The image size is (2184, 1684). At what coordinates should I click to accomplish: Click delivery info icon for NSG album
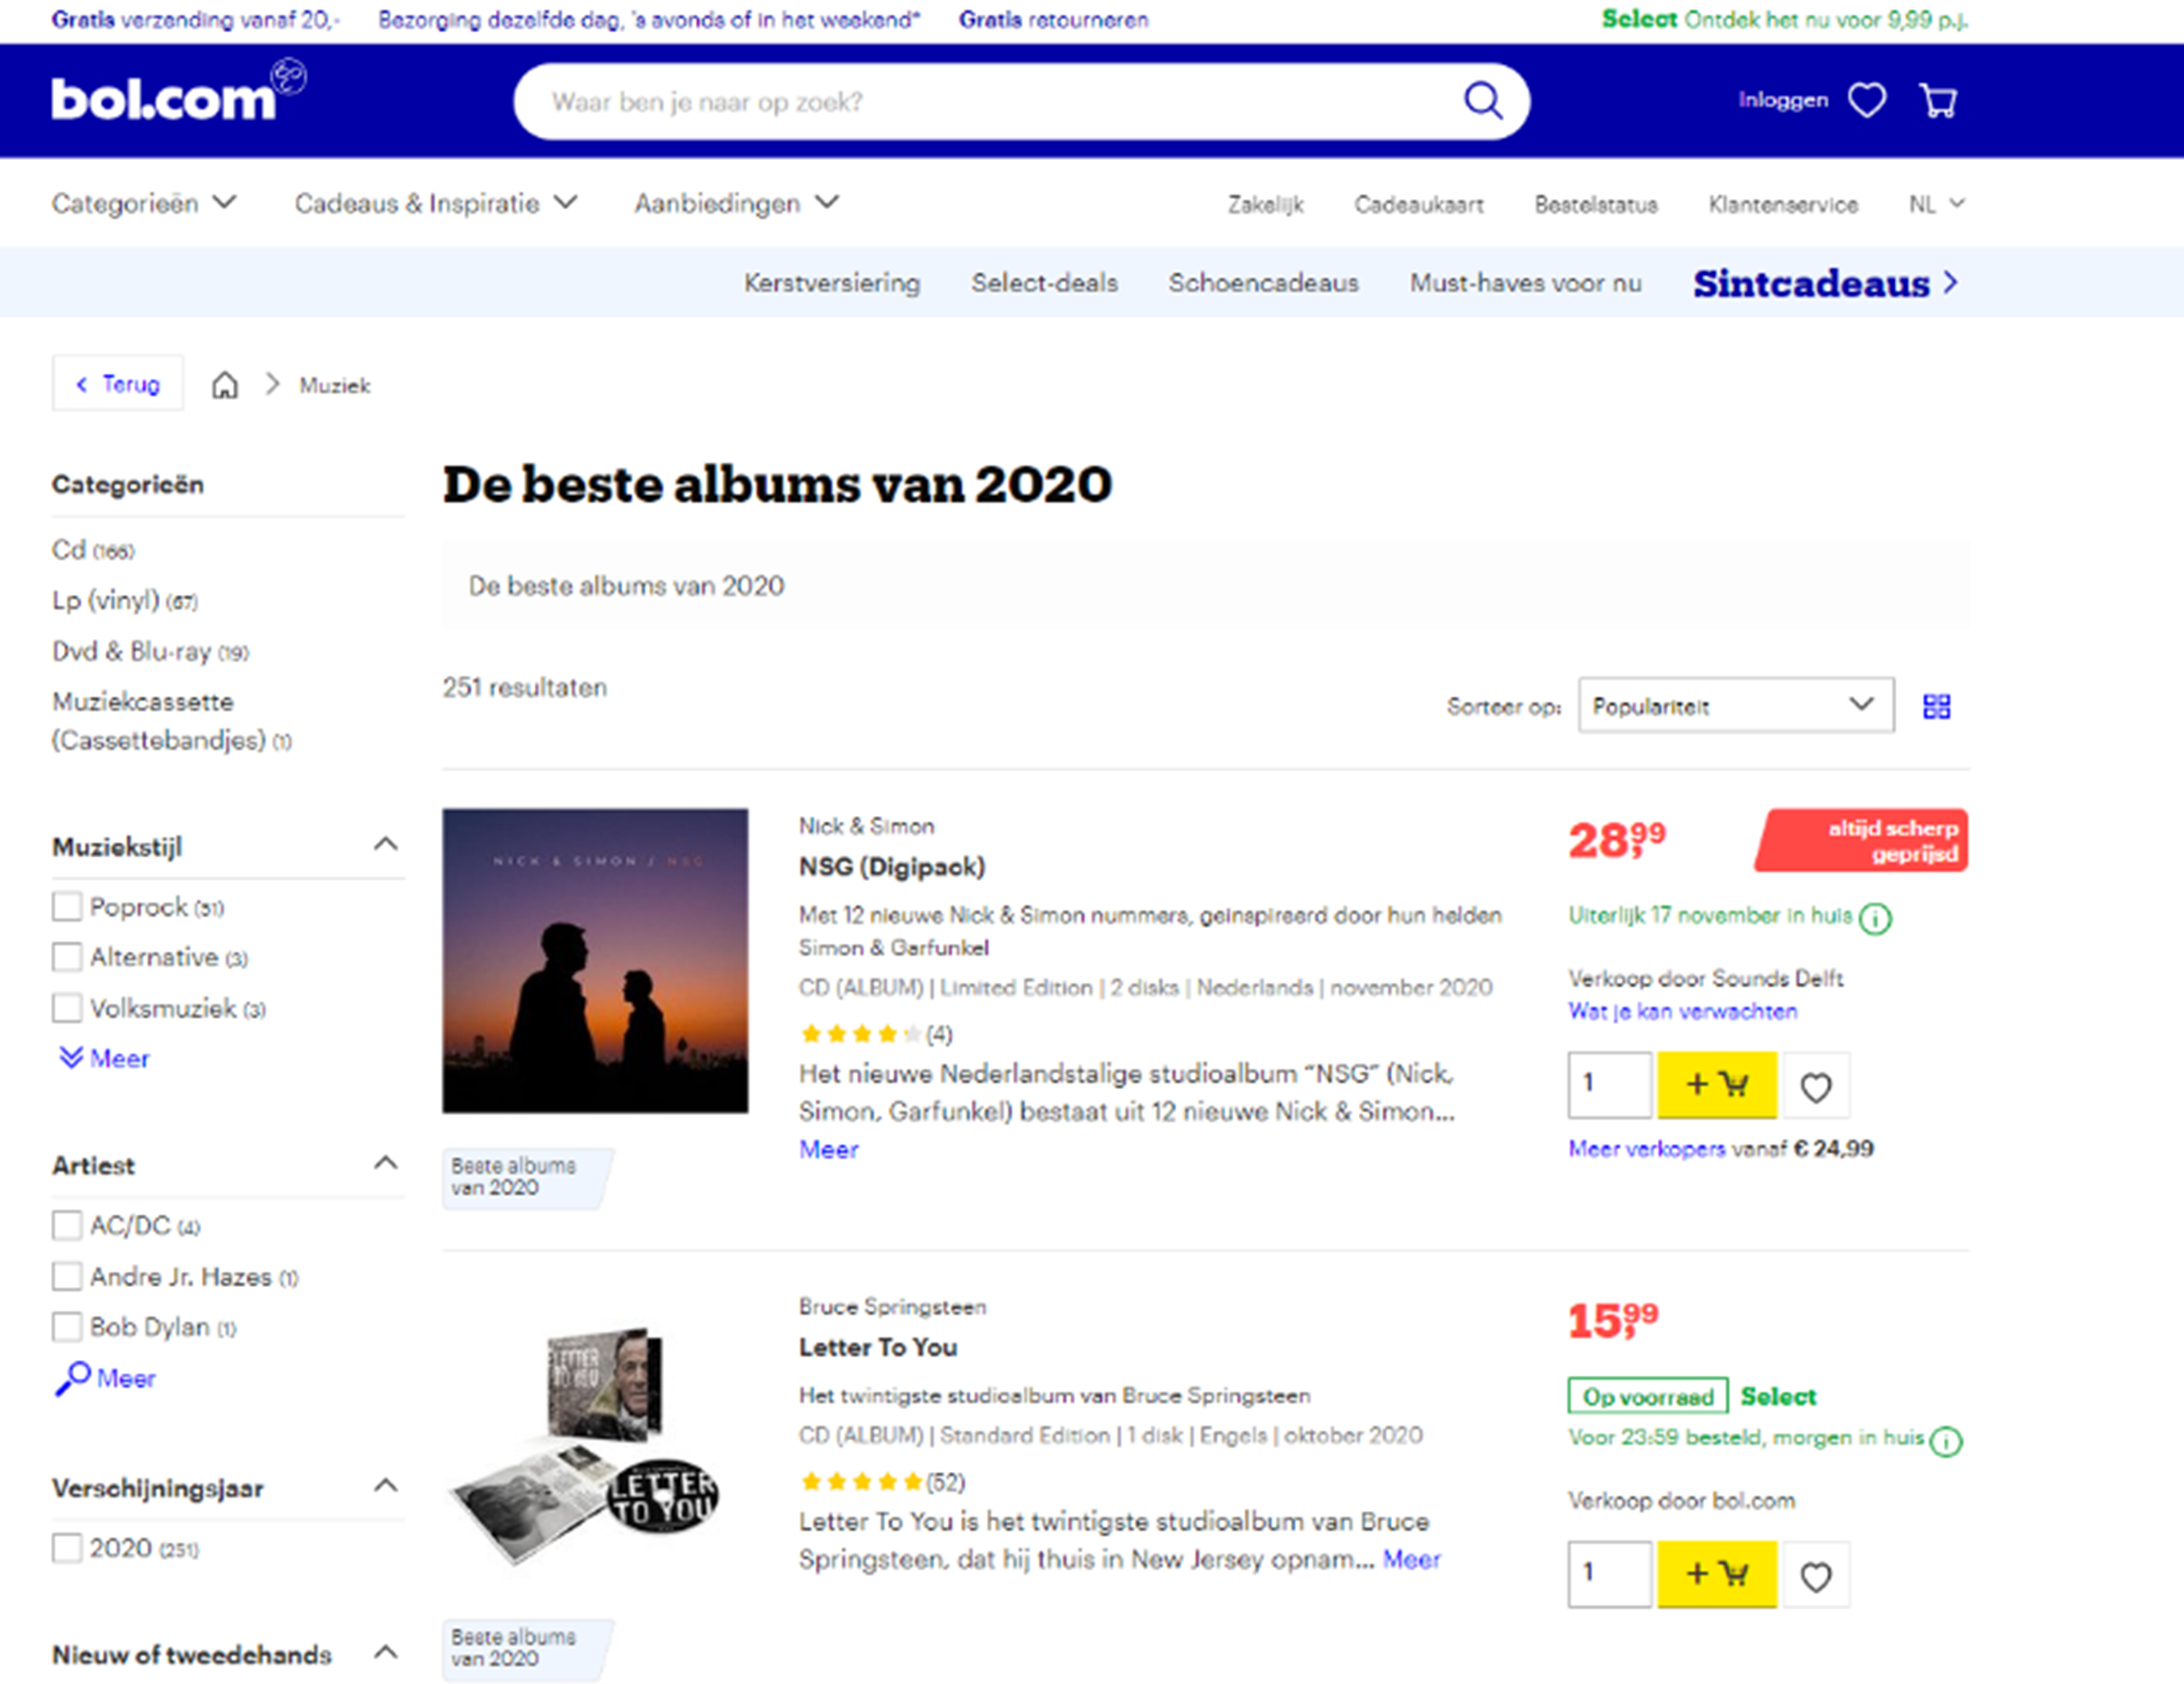point(1875,918)
